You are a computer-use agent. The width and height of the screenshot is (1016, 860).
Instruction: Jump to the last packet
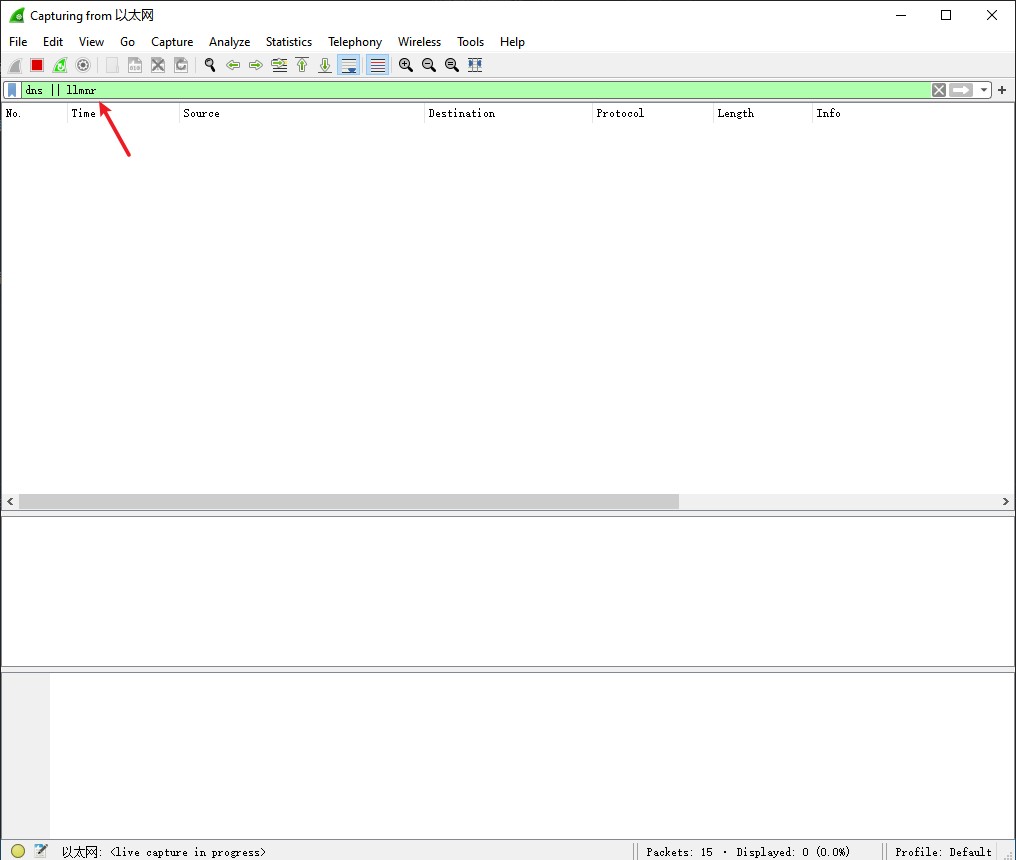[325, 65]
